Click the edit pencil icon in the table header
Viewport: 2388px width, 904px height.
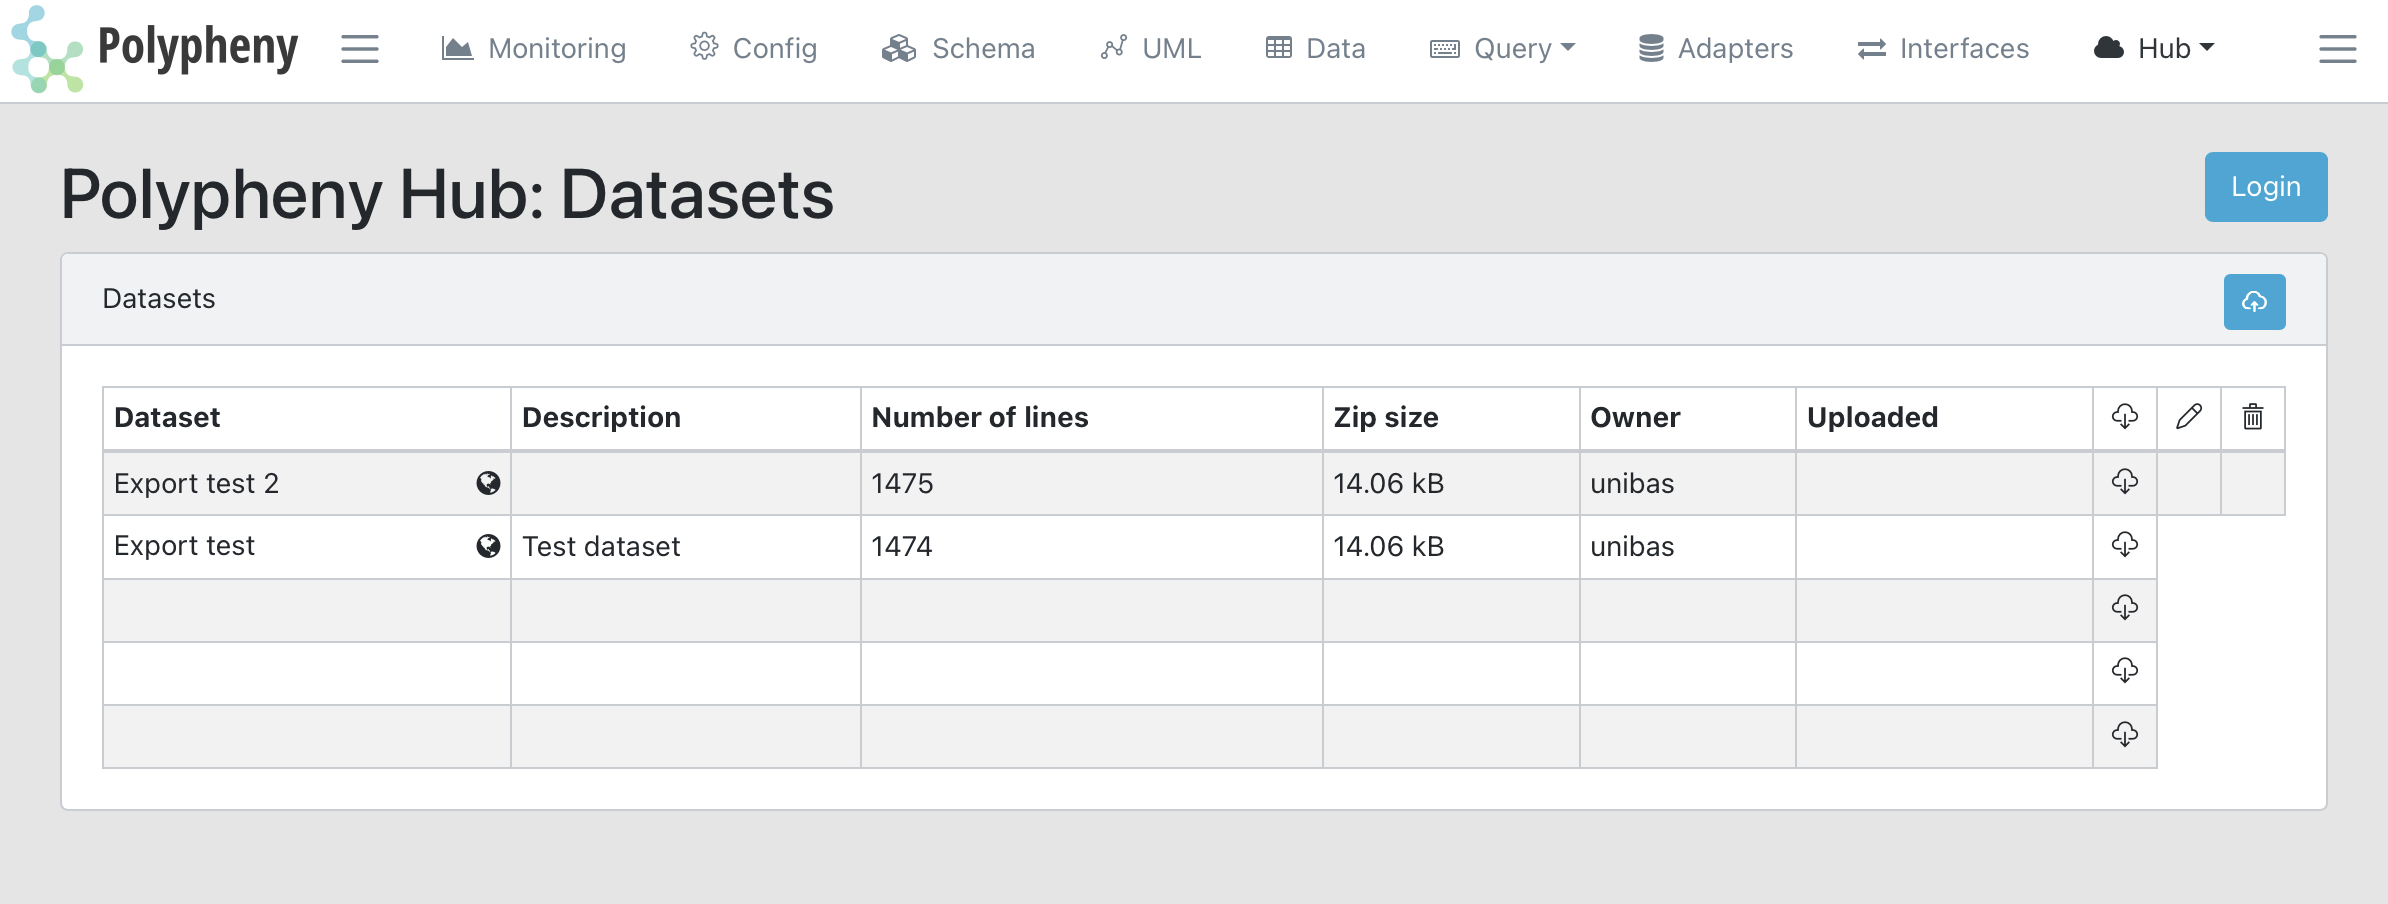[x=2189, y=417]
